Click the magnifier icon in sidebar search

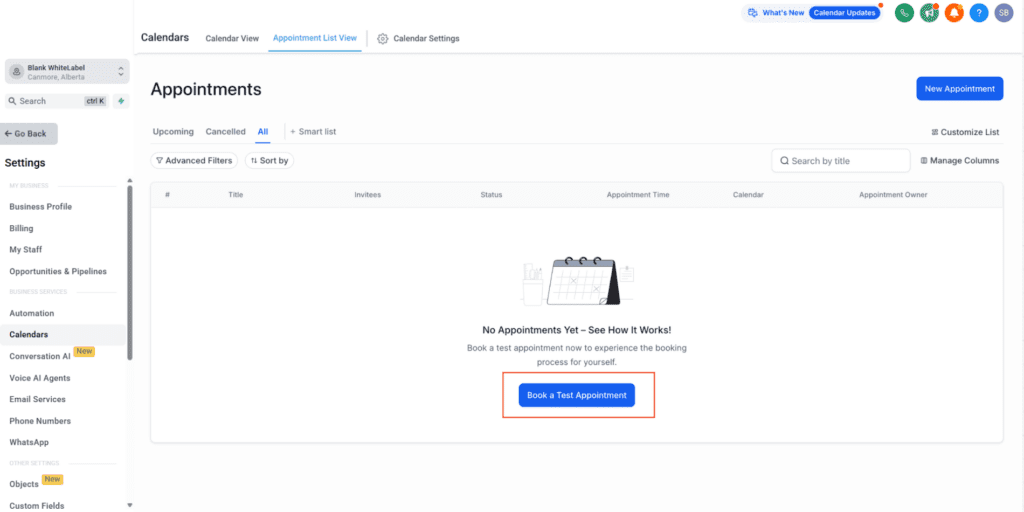(x=12, y=101)
